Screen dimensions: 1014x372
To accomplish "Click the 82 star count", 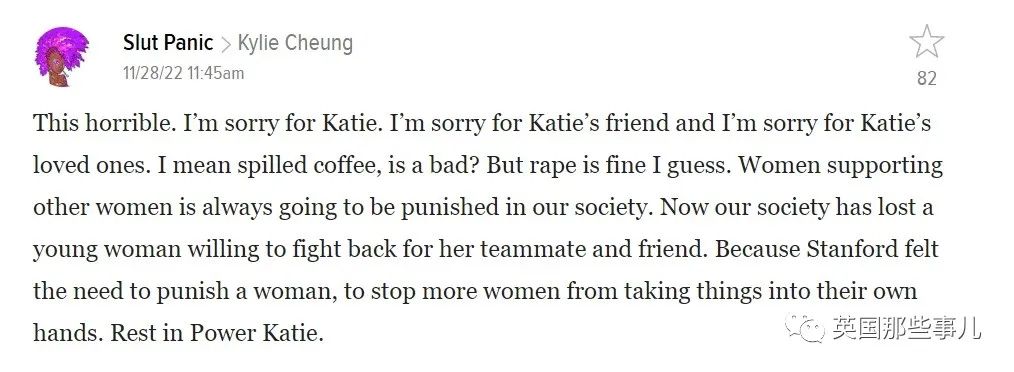I will 926,78.
